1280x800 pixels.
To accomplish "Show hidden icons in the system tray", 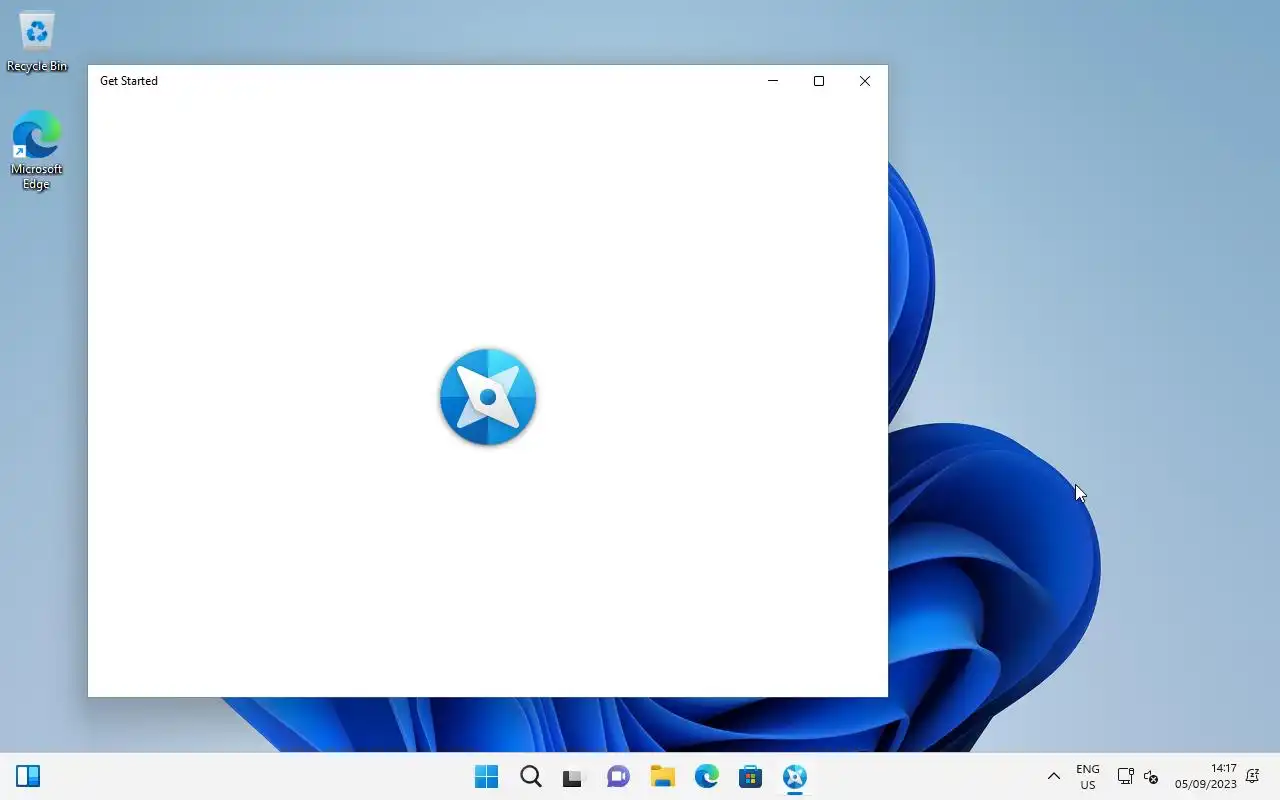I will (x=1053, y=776).
